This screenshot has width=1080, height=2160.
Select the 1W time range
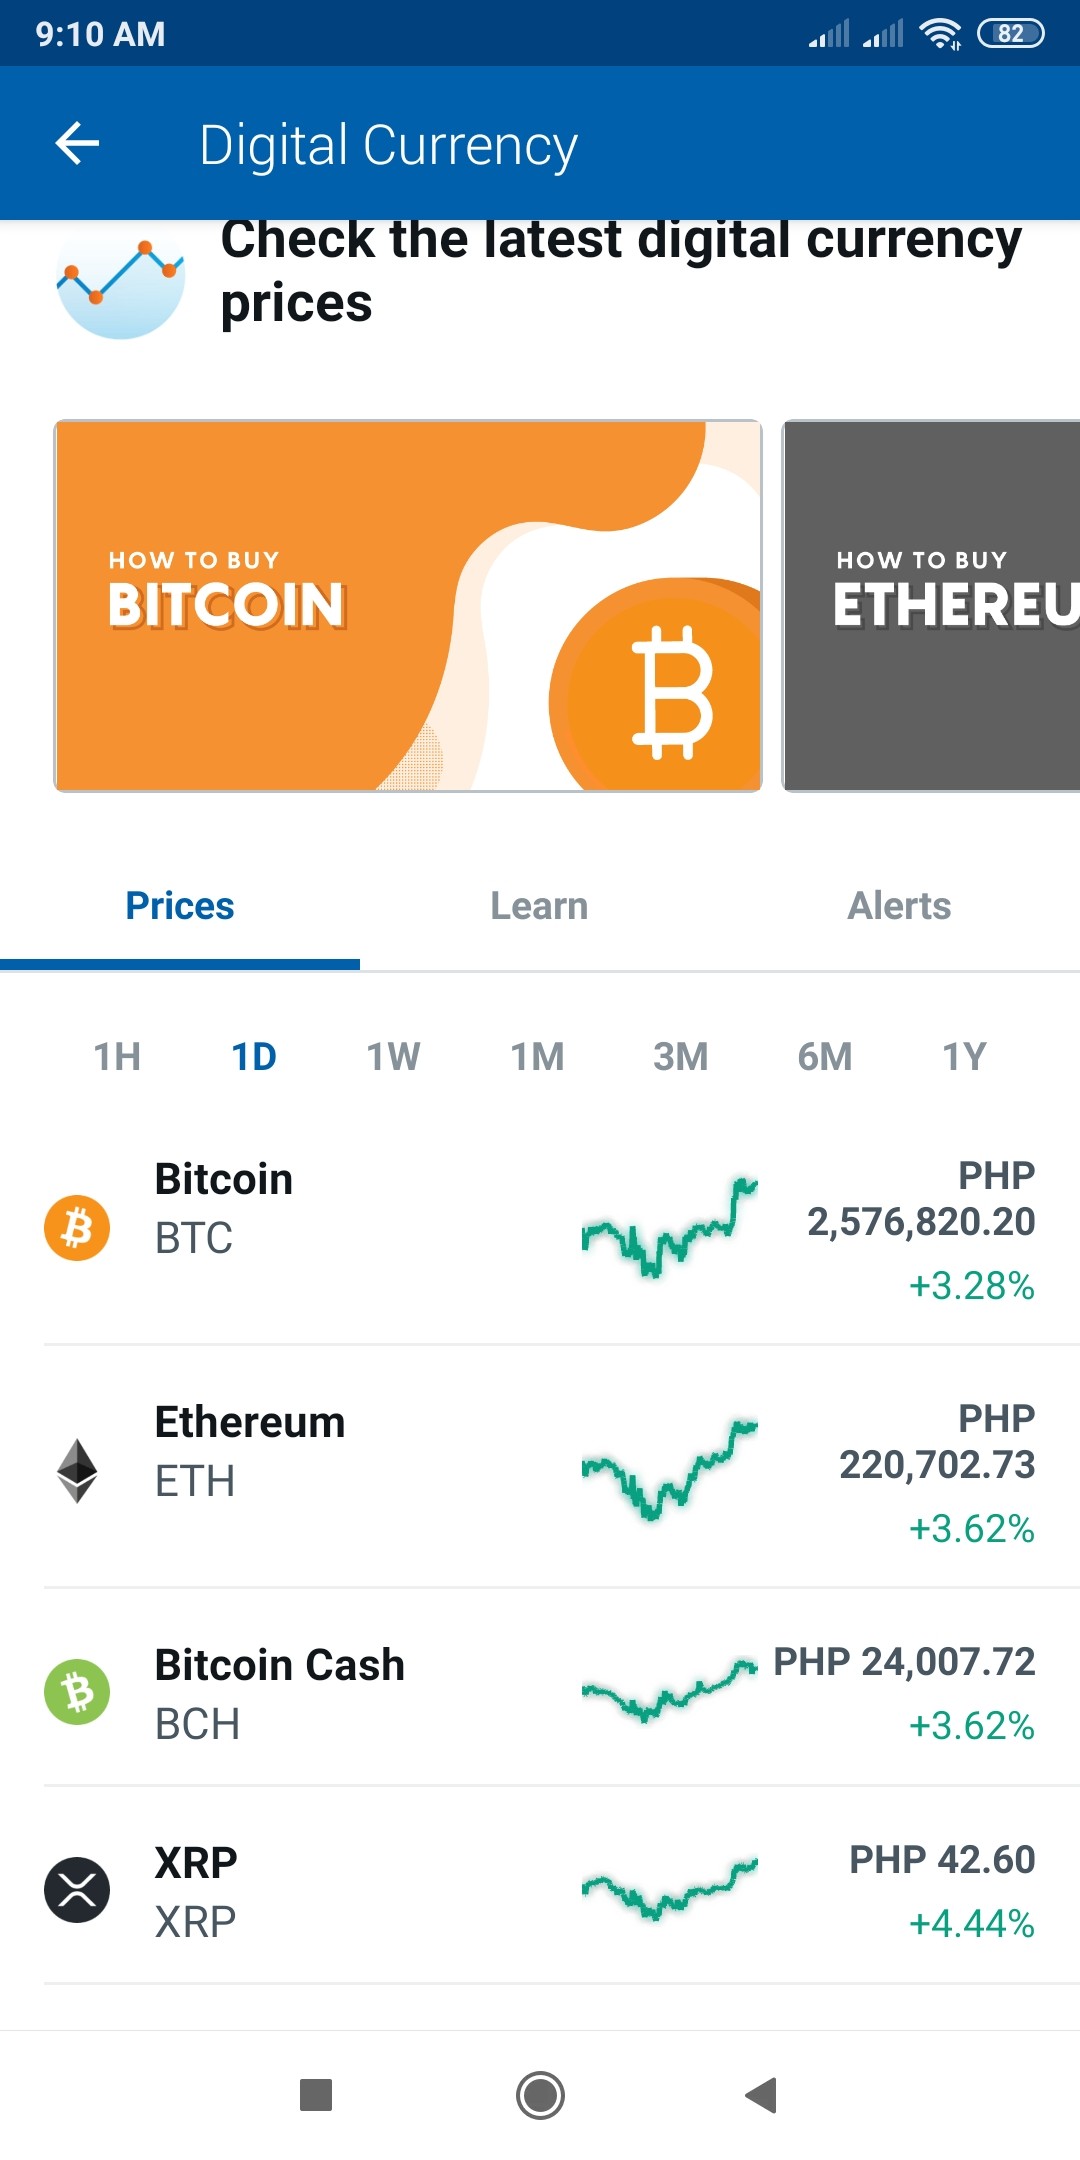[393, 1057]
